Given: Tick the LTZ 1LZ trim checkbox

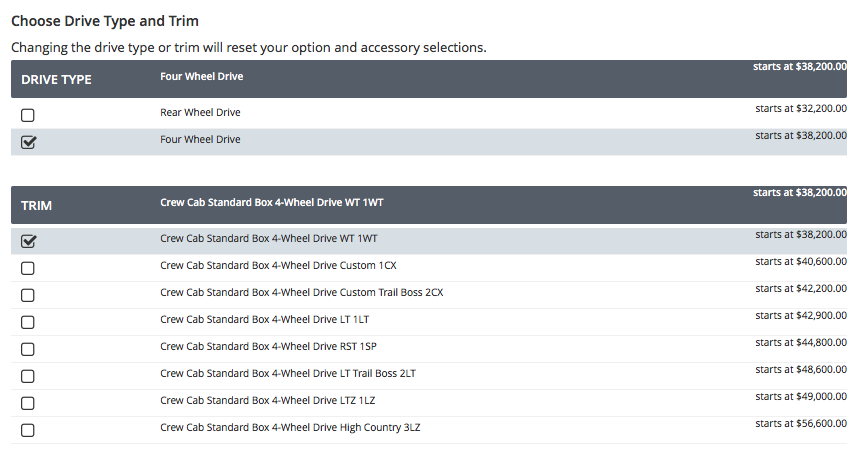Looking at the screenshot, I should [x=28, y=403].
